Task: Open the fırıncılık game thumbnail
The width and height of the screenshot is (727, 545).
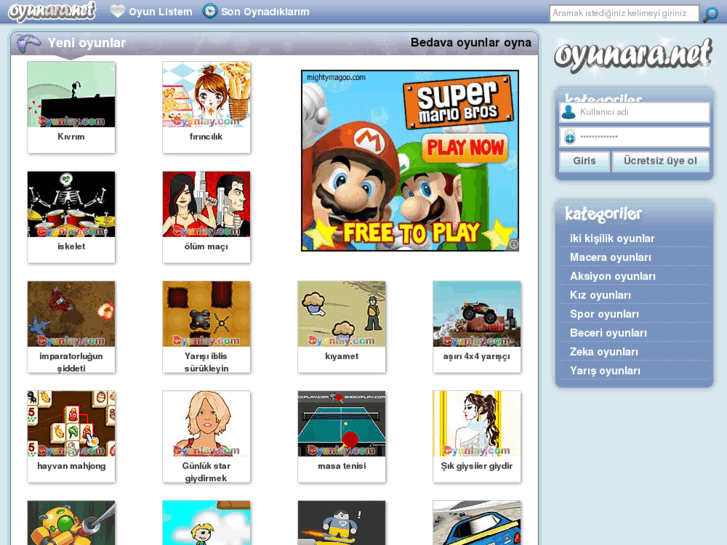Action: pos(206,94)
